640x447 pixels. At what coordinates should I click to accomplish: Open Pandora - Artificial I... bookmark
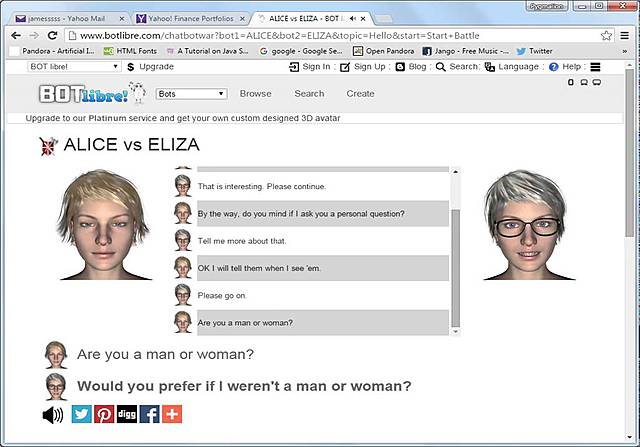click(x=53, y=51)
